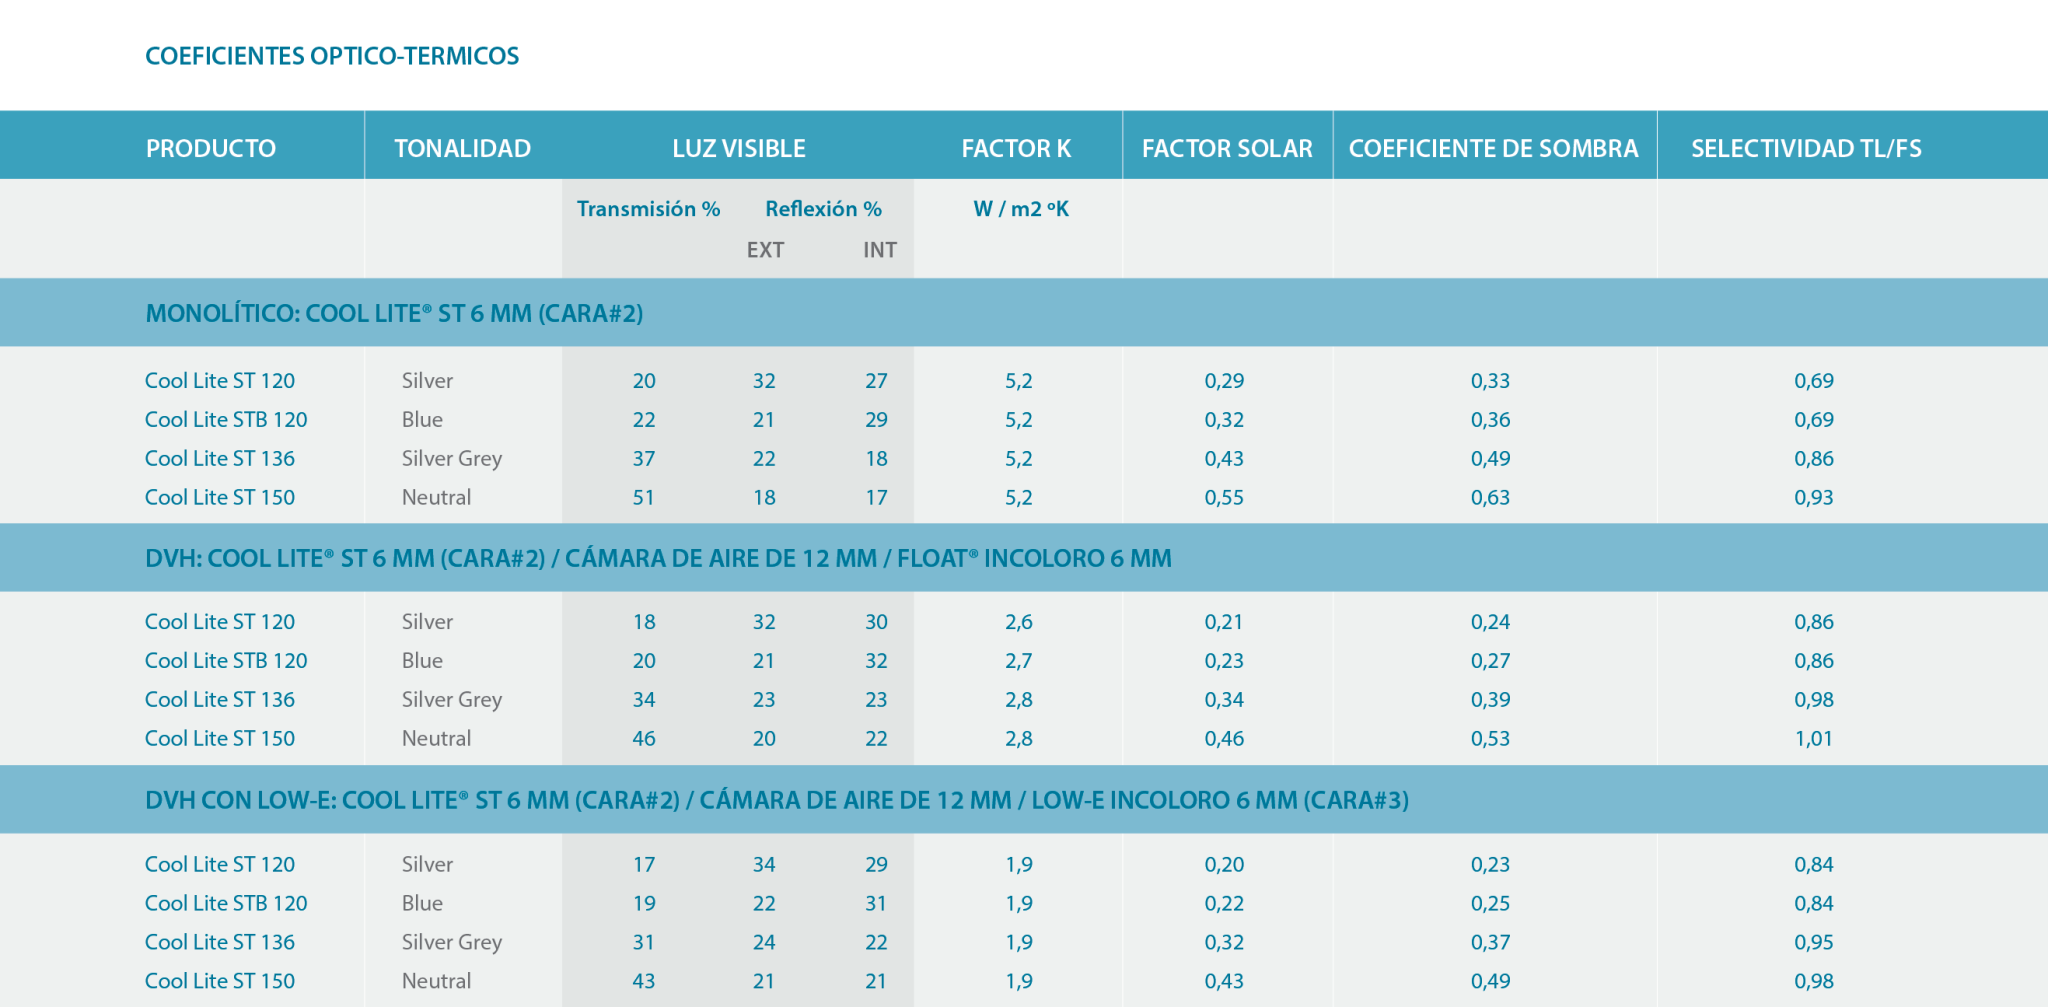Click the COEFICIENTE DE SOMBRA header

click(x=1493, y=149)
